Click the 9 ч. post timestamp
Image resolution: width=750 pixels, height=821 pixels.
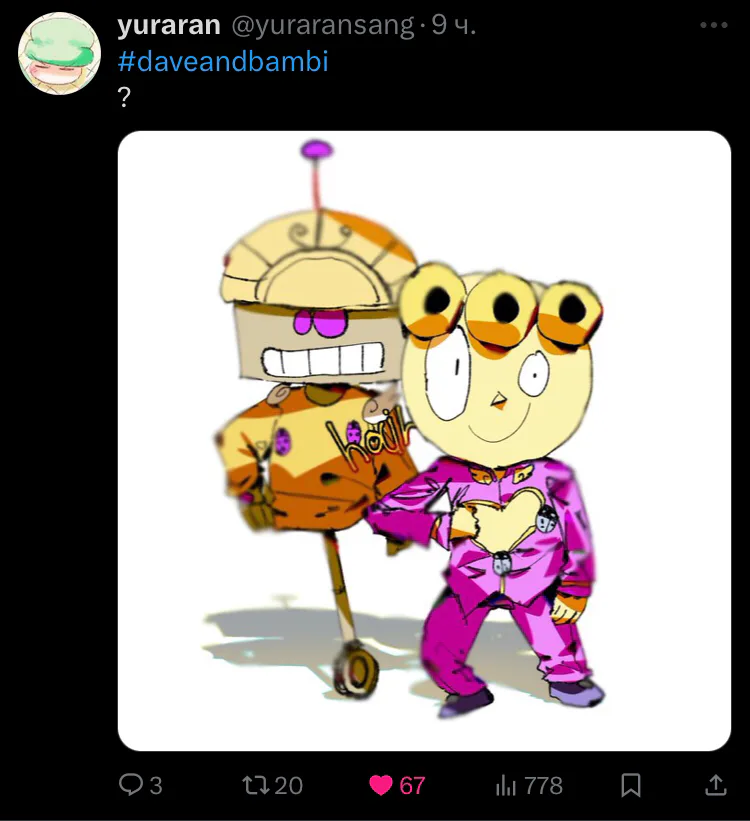point(453,25)
